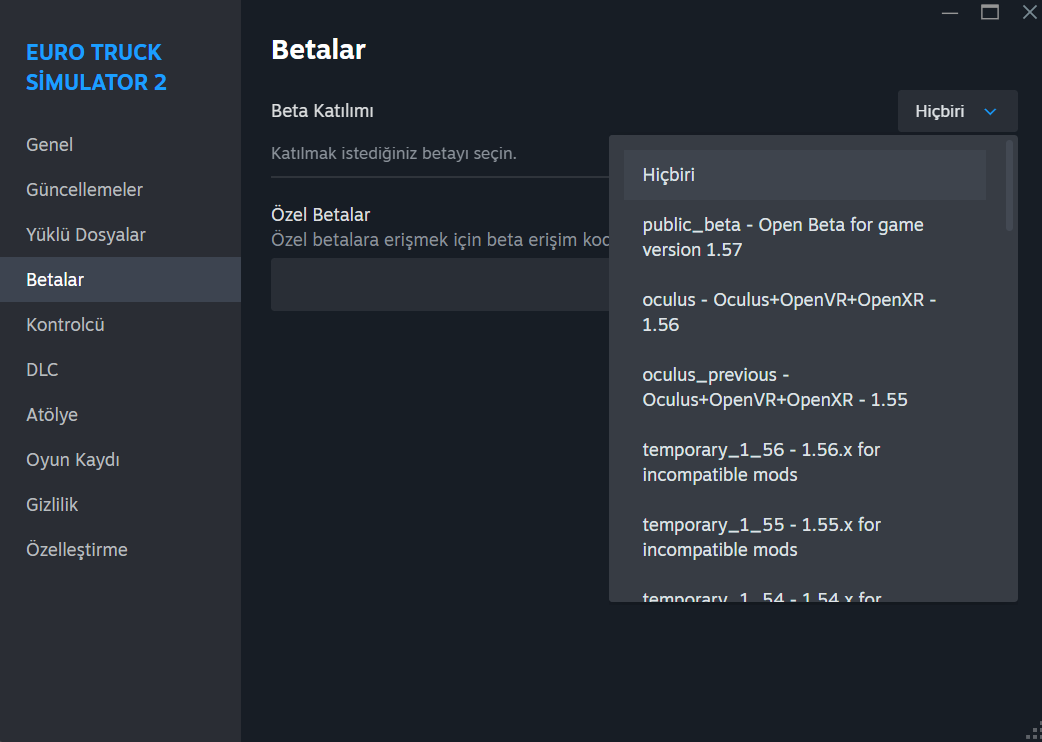This screenshot has height=742, width=1042.
Task: Select Gizlilik in the sidebar
Action: coord(120,505)
